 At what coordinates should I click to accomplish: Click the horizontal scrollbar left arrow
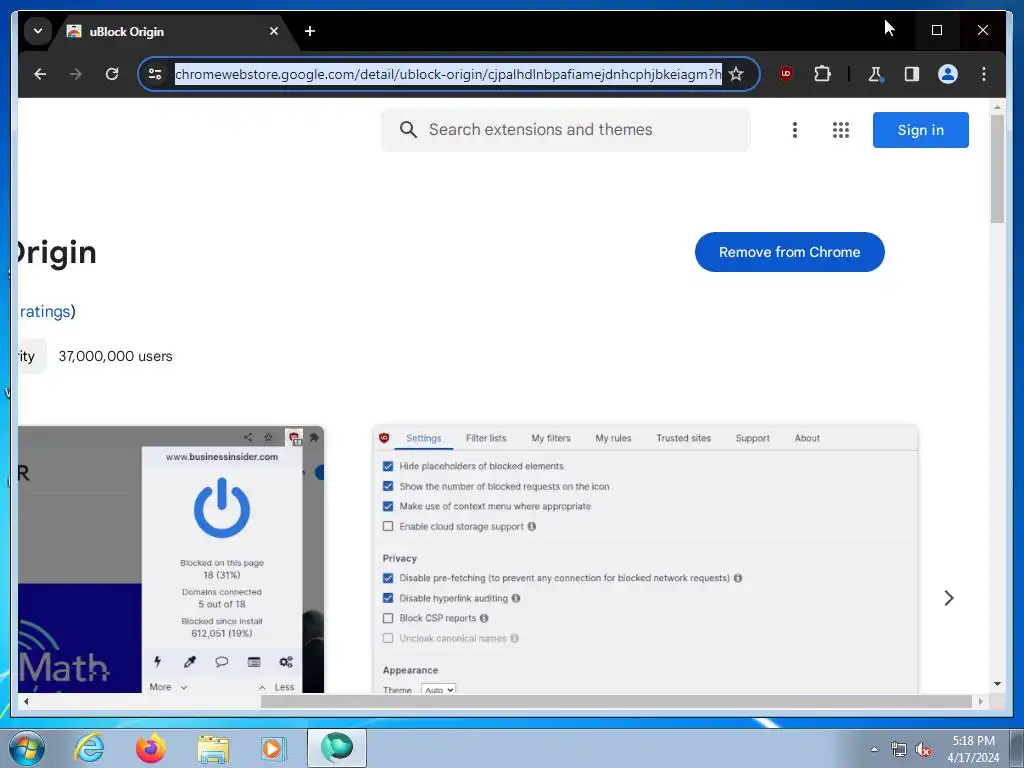(x=26, y=701)
